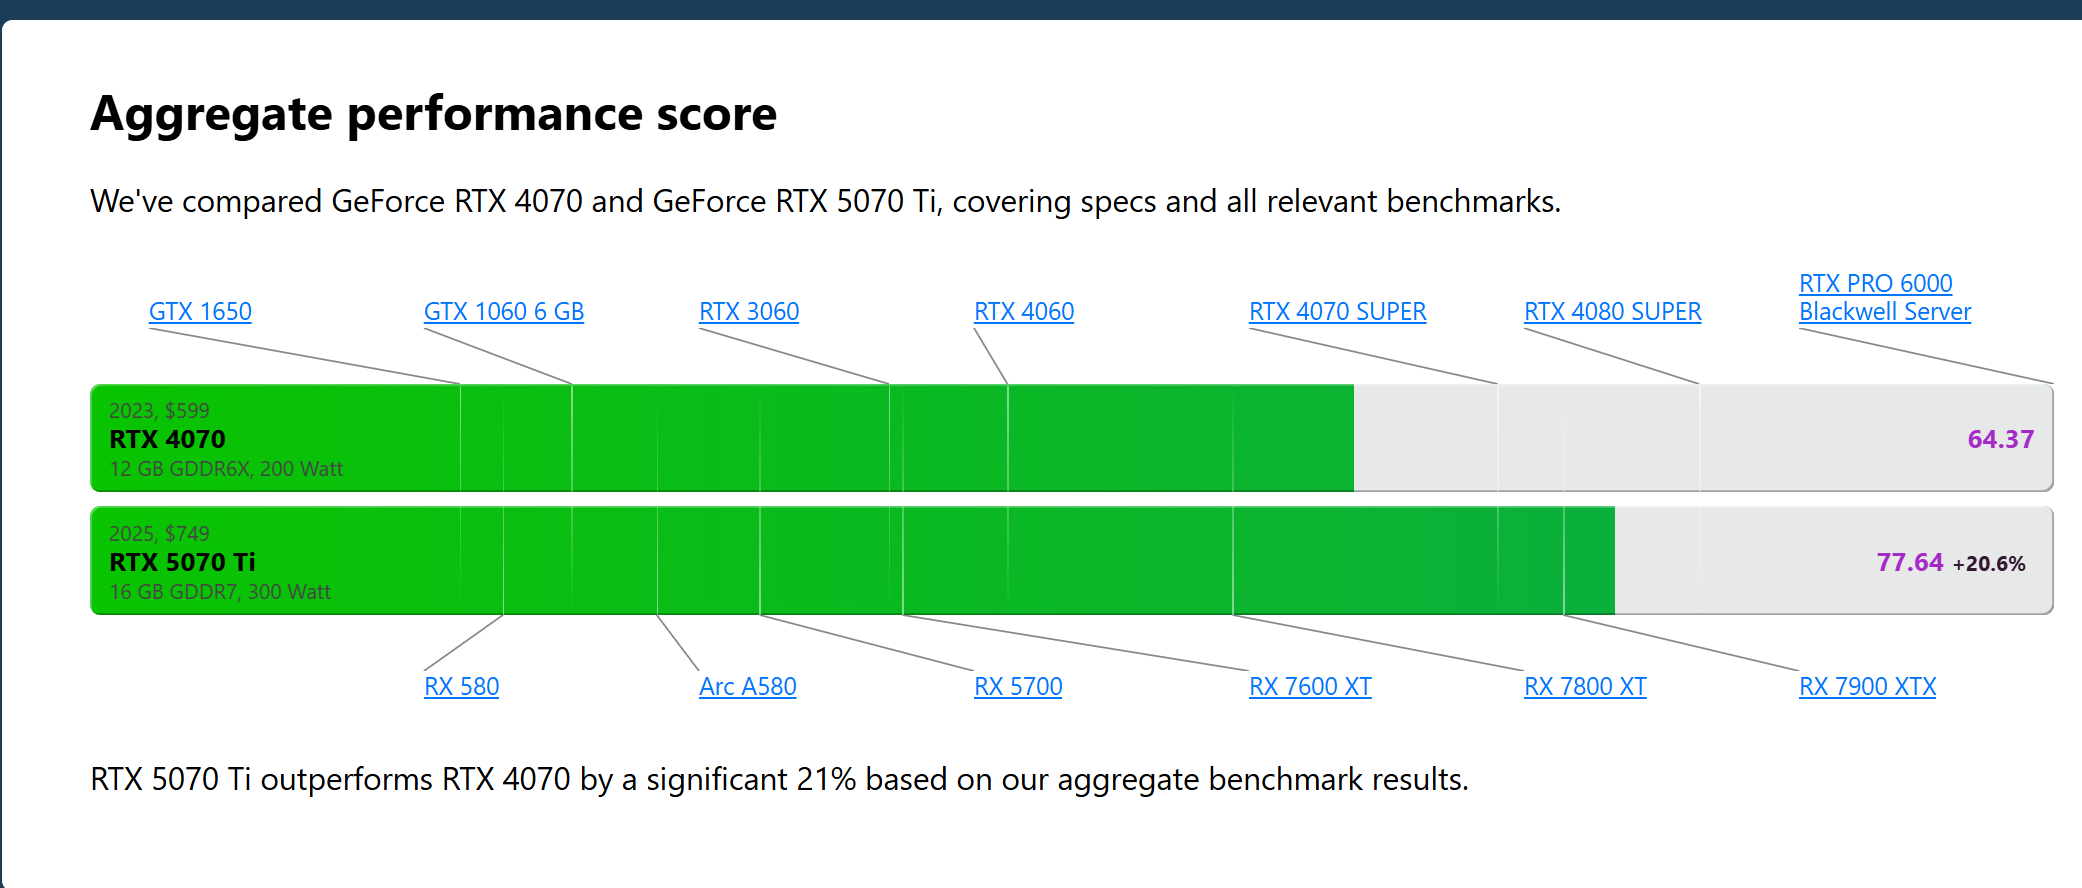Follow the Arc A580 link
This screenshot has height=888, width=2082.
coord(748,687)
